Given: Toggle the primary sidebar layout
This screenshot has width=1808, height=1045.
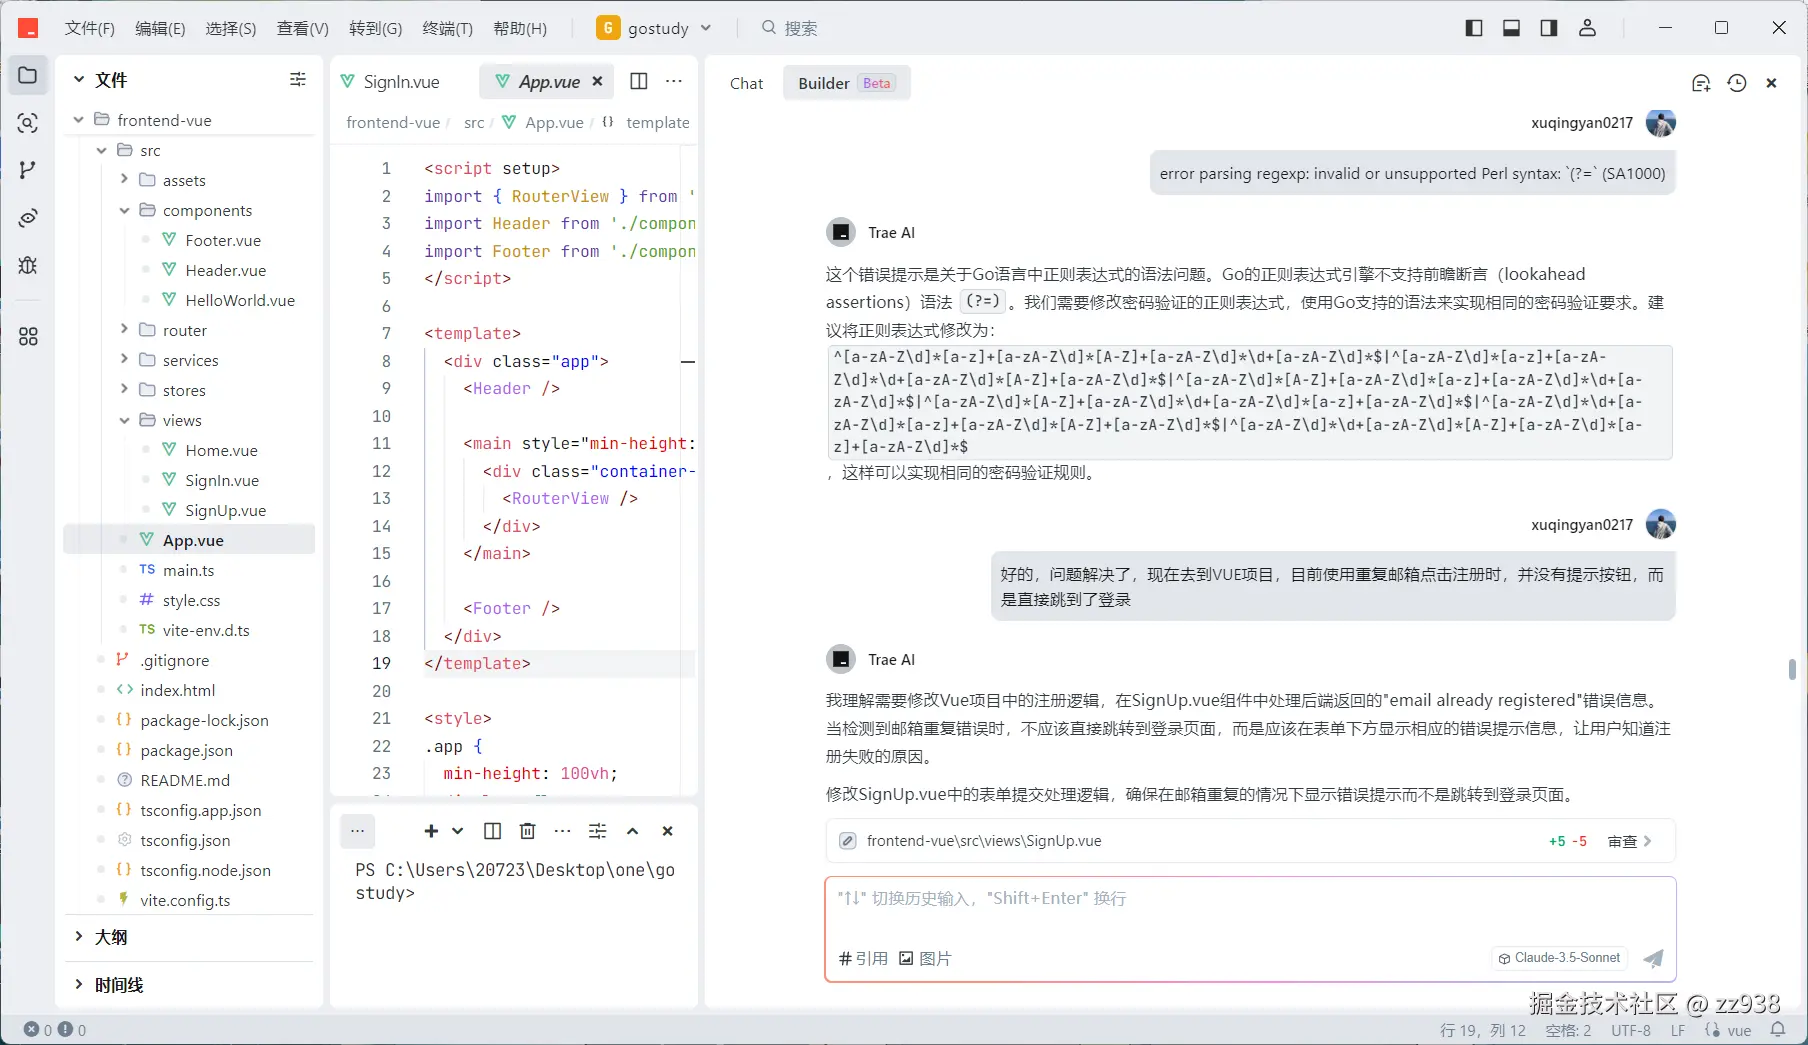Looking at the screenshot, I should pyautogui.click(x=1474, y=28).
